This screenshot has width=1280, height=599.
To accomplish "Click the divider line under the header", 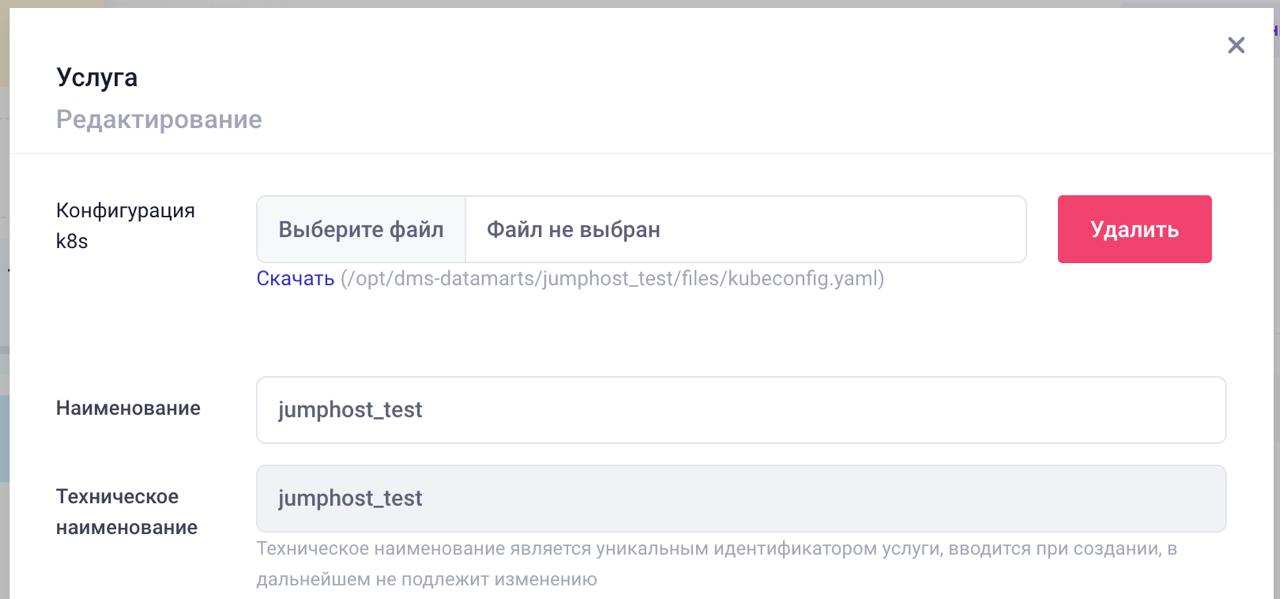I will pos(640,153).
